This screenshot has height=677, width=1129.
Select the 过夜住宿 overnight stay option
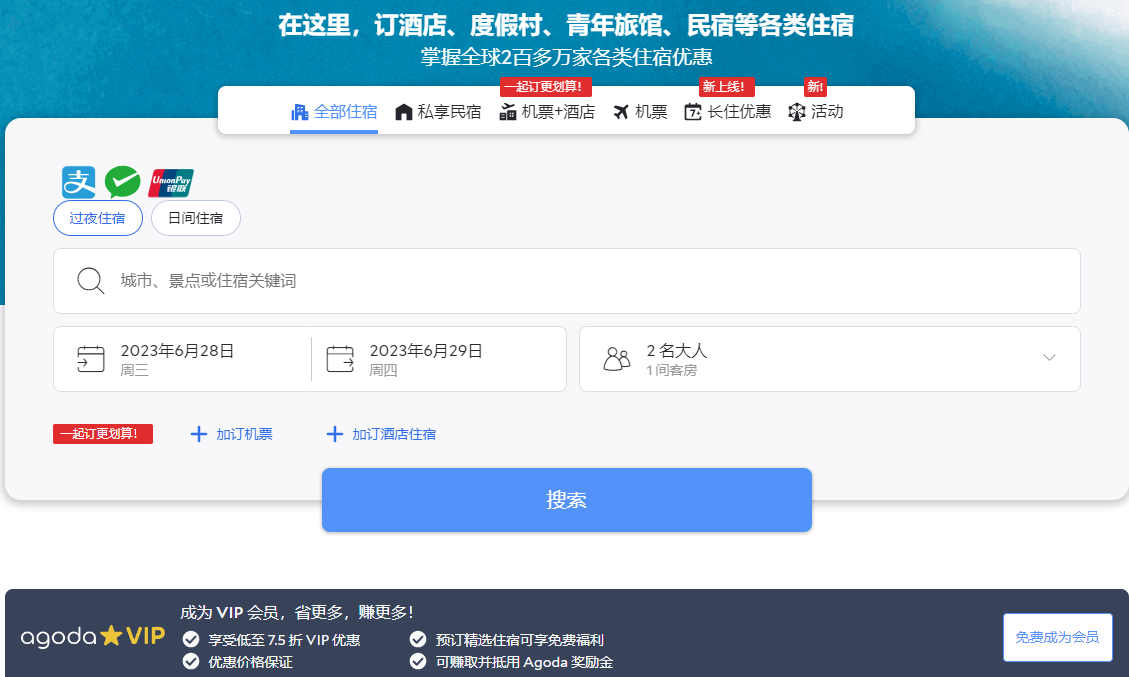(x=98, y=218)
